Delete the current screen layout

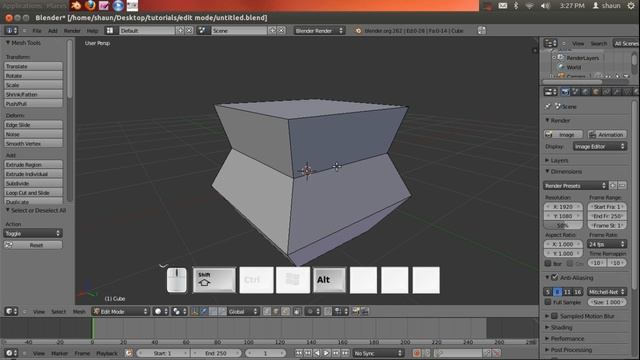[x=189, y=31]
